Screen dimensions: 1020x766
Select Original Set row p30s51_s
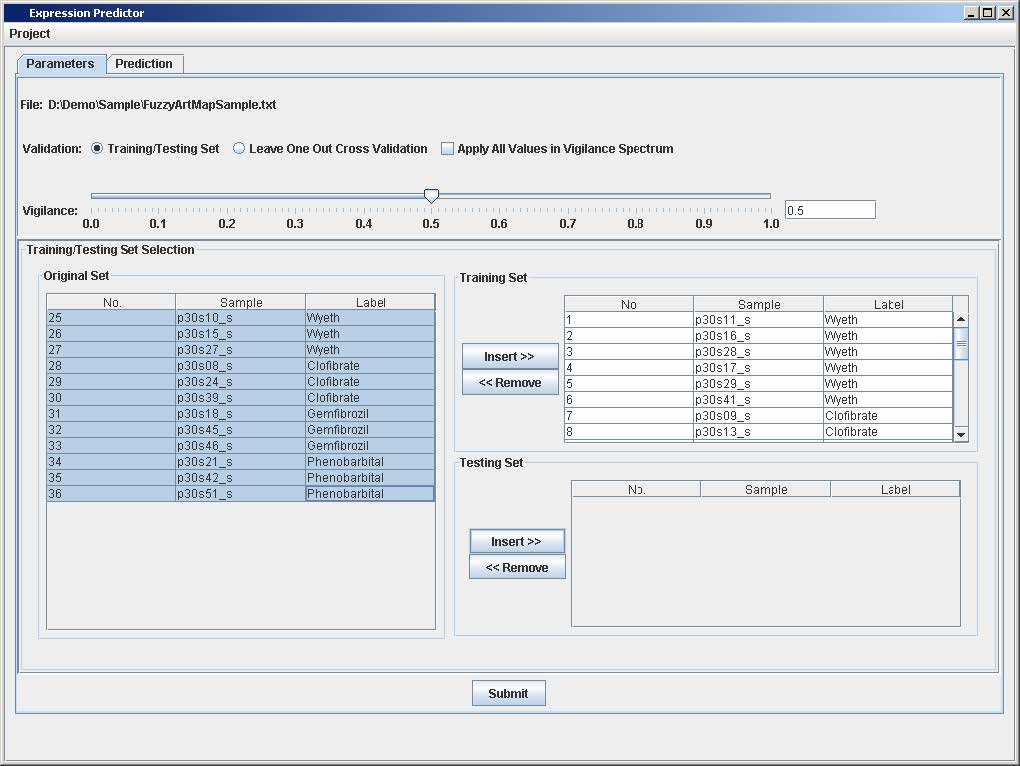tap(241, 494)
